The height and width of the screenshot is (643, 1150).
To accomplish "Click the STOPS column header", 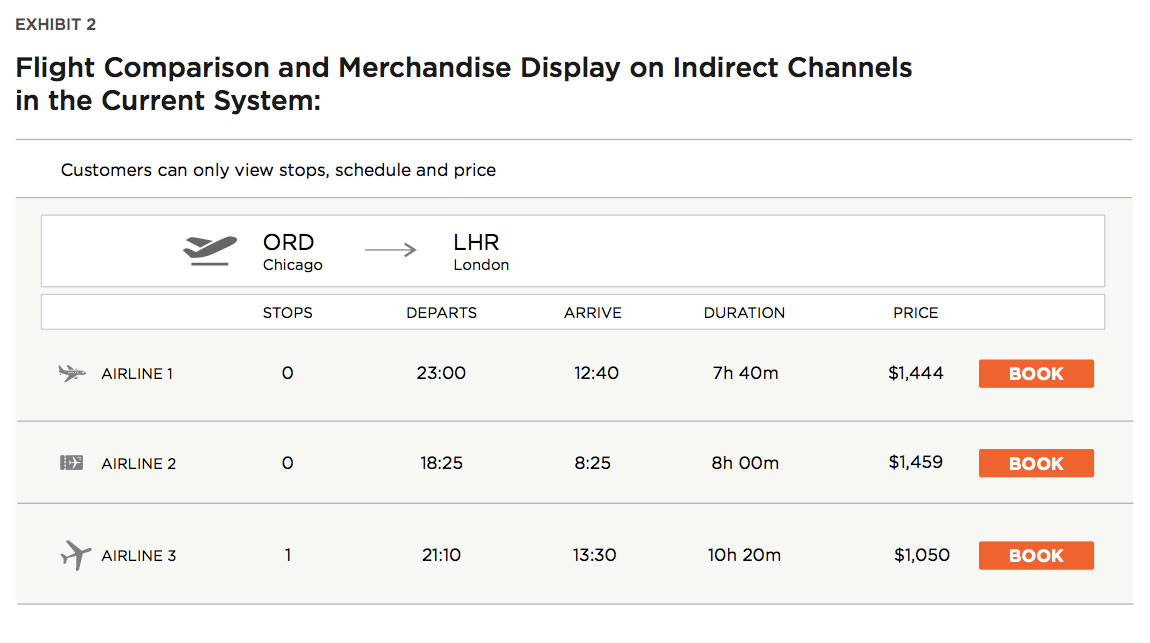I will (288, 313).
